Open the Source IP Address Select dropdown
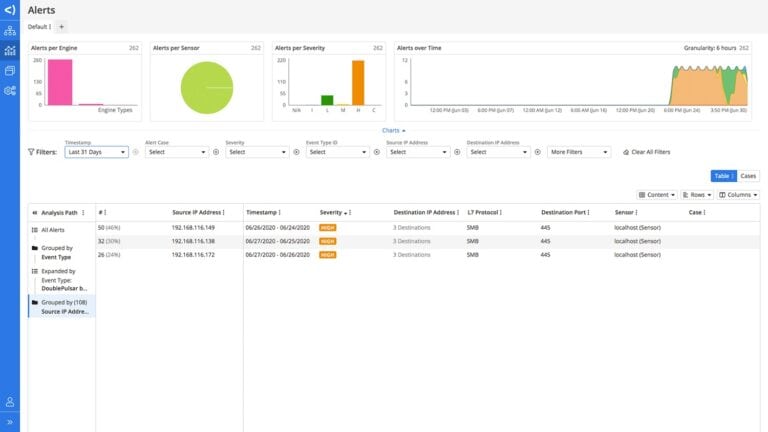The image size is (768, 432). tap(418, 152)
